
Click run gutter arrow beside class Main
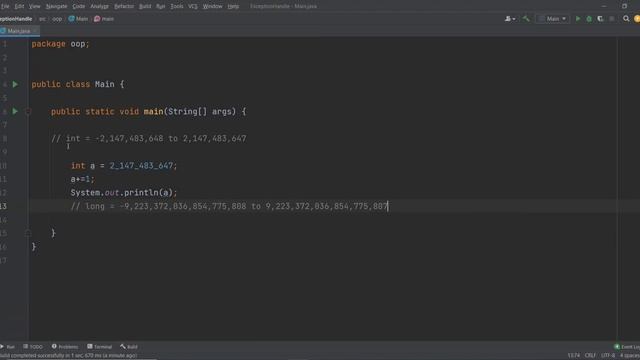tap(15, 84)
